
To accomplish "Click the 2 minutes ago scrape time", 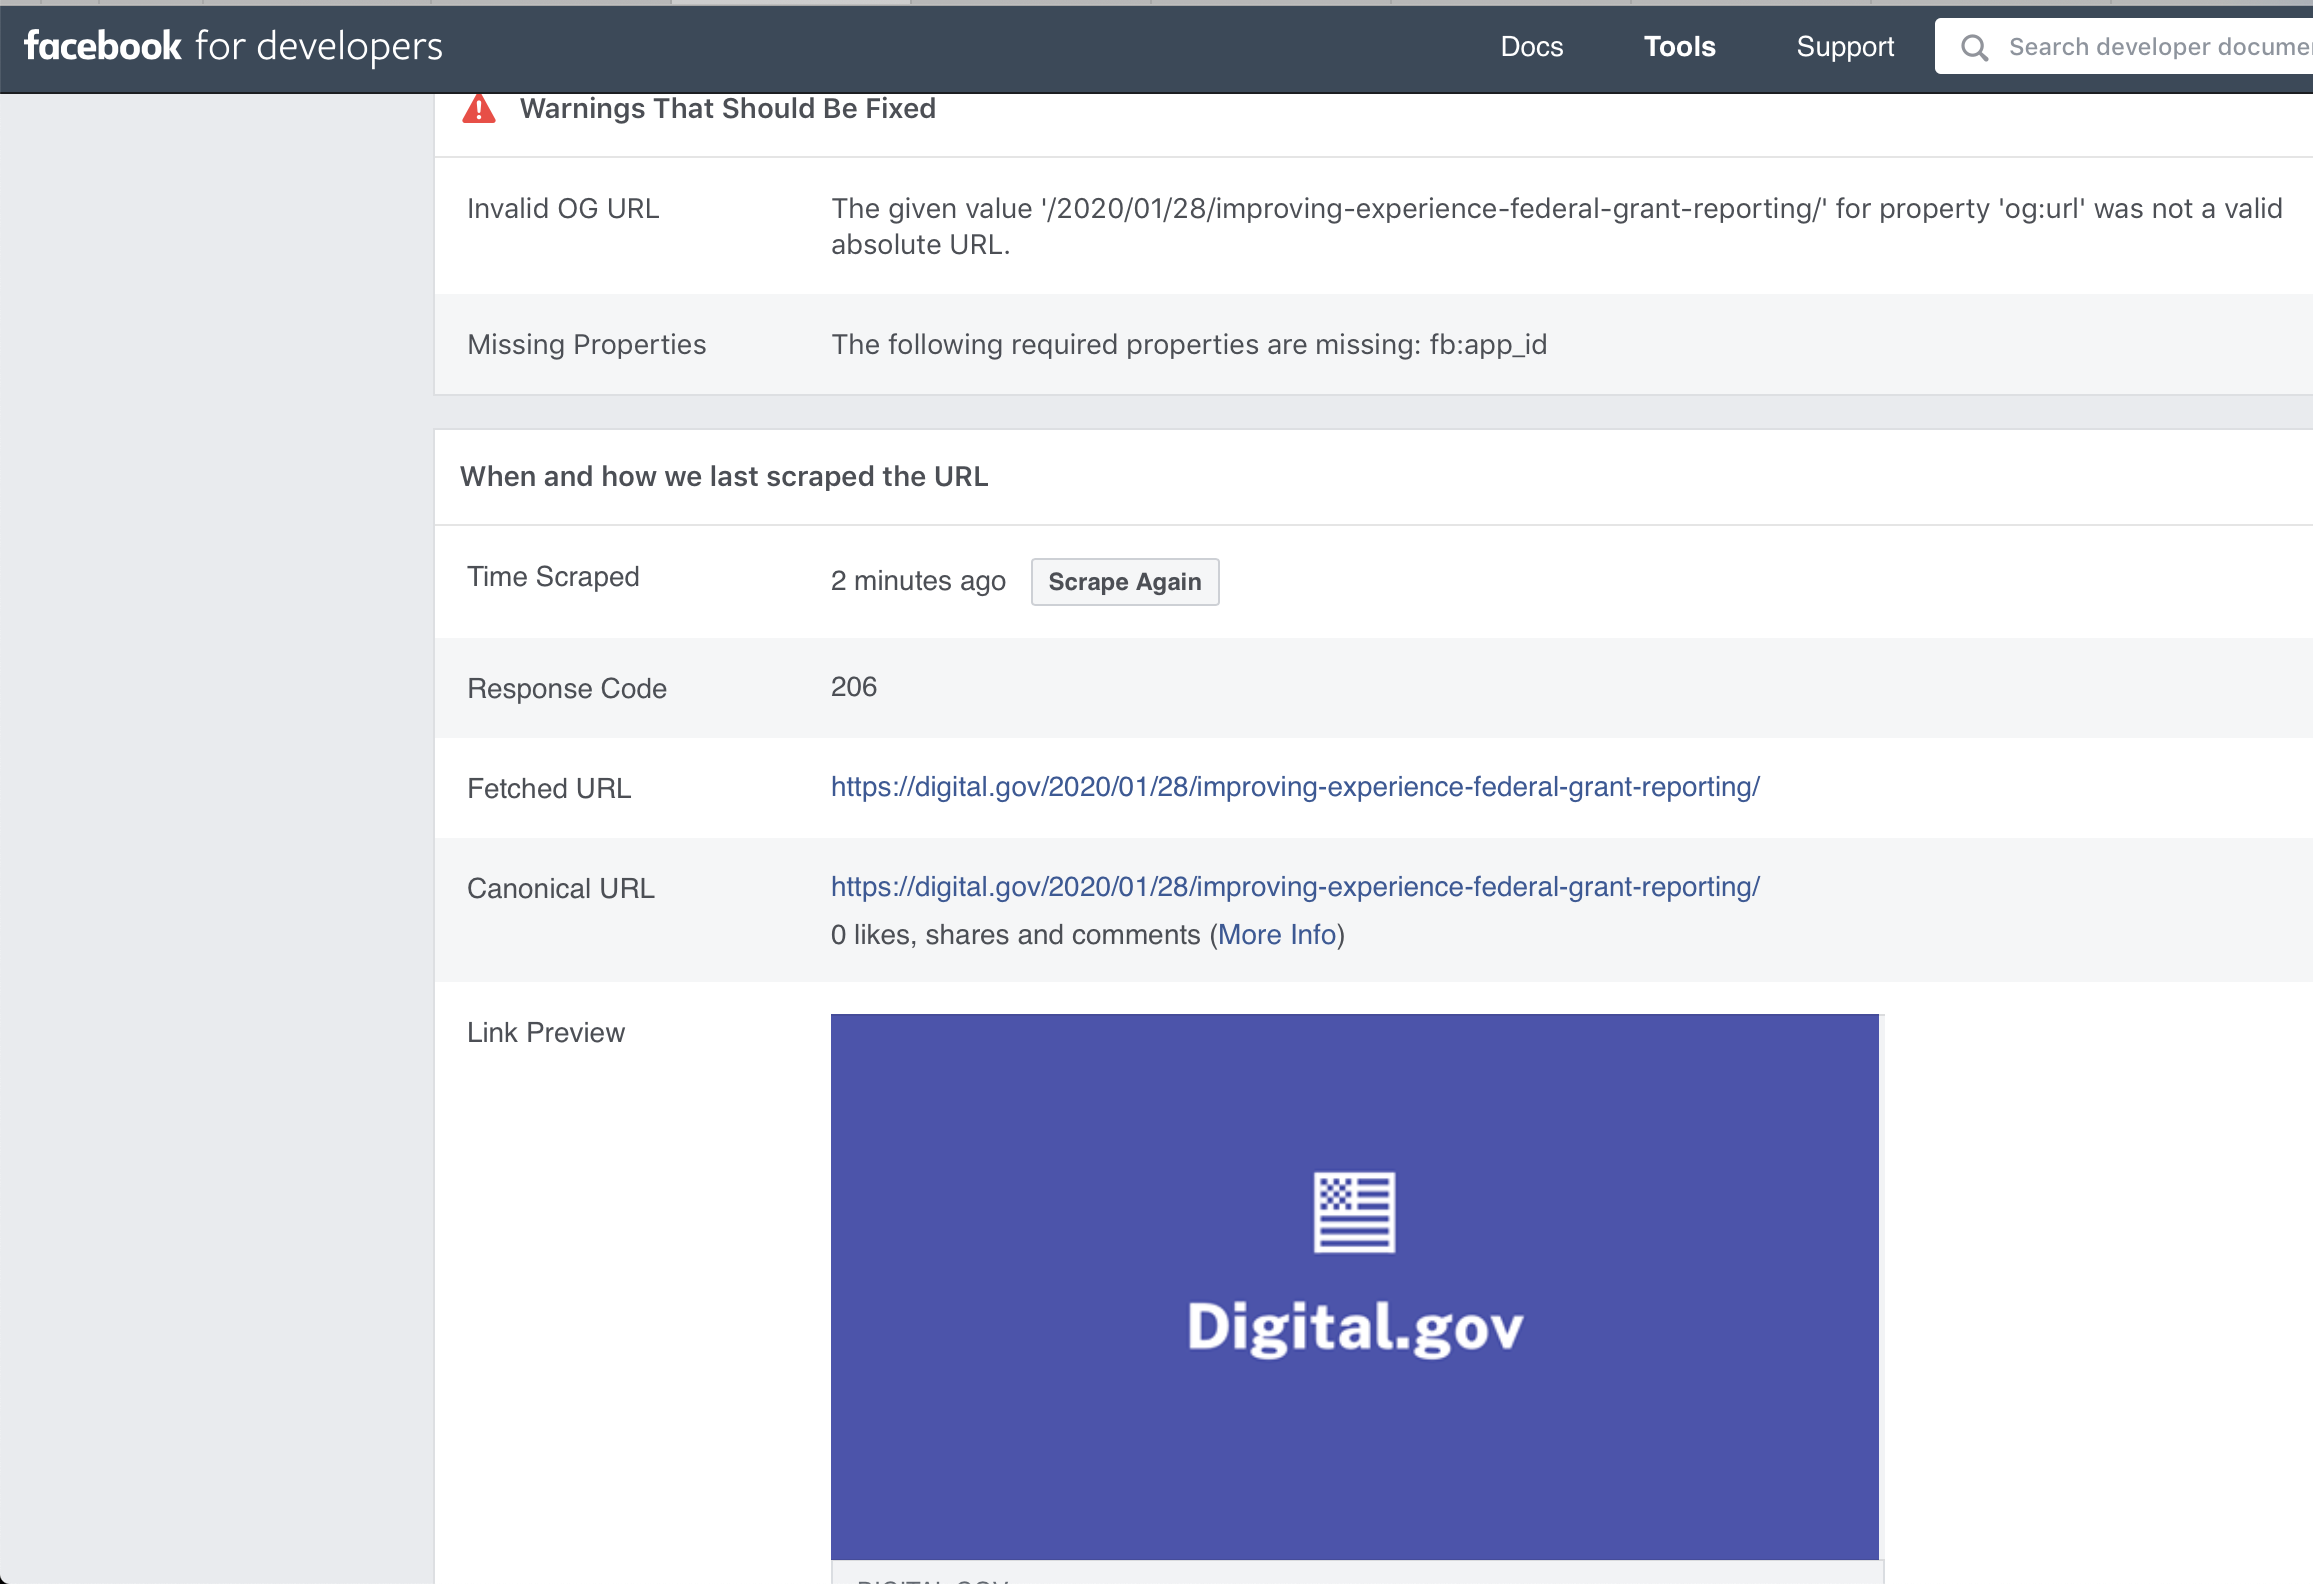I will pos(917,580).
